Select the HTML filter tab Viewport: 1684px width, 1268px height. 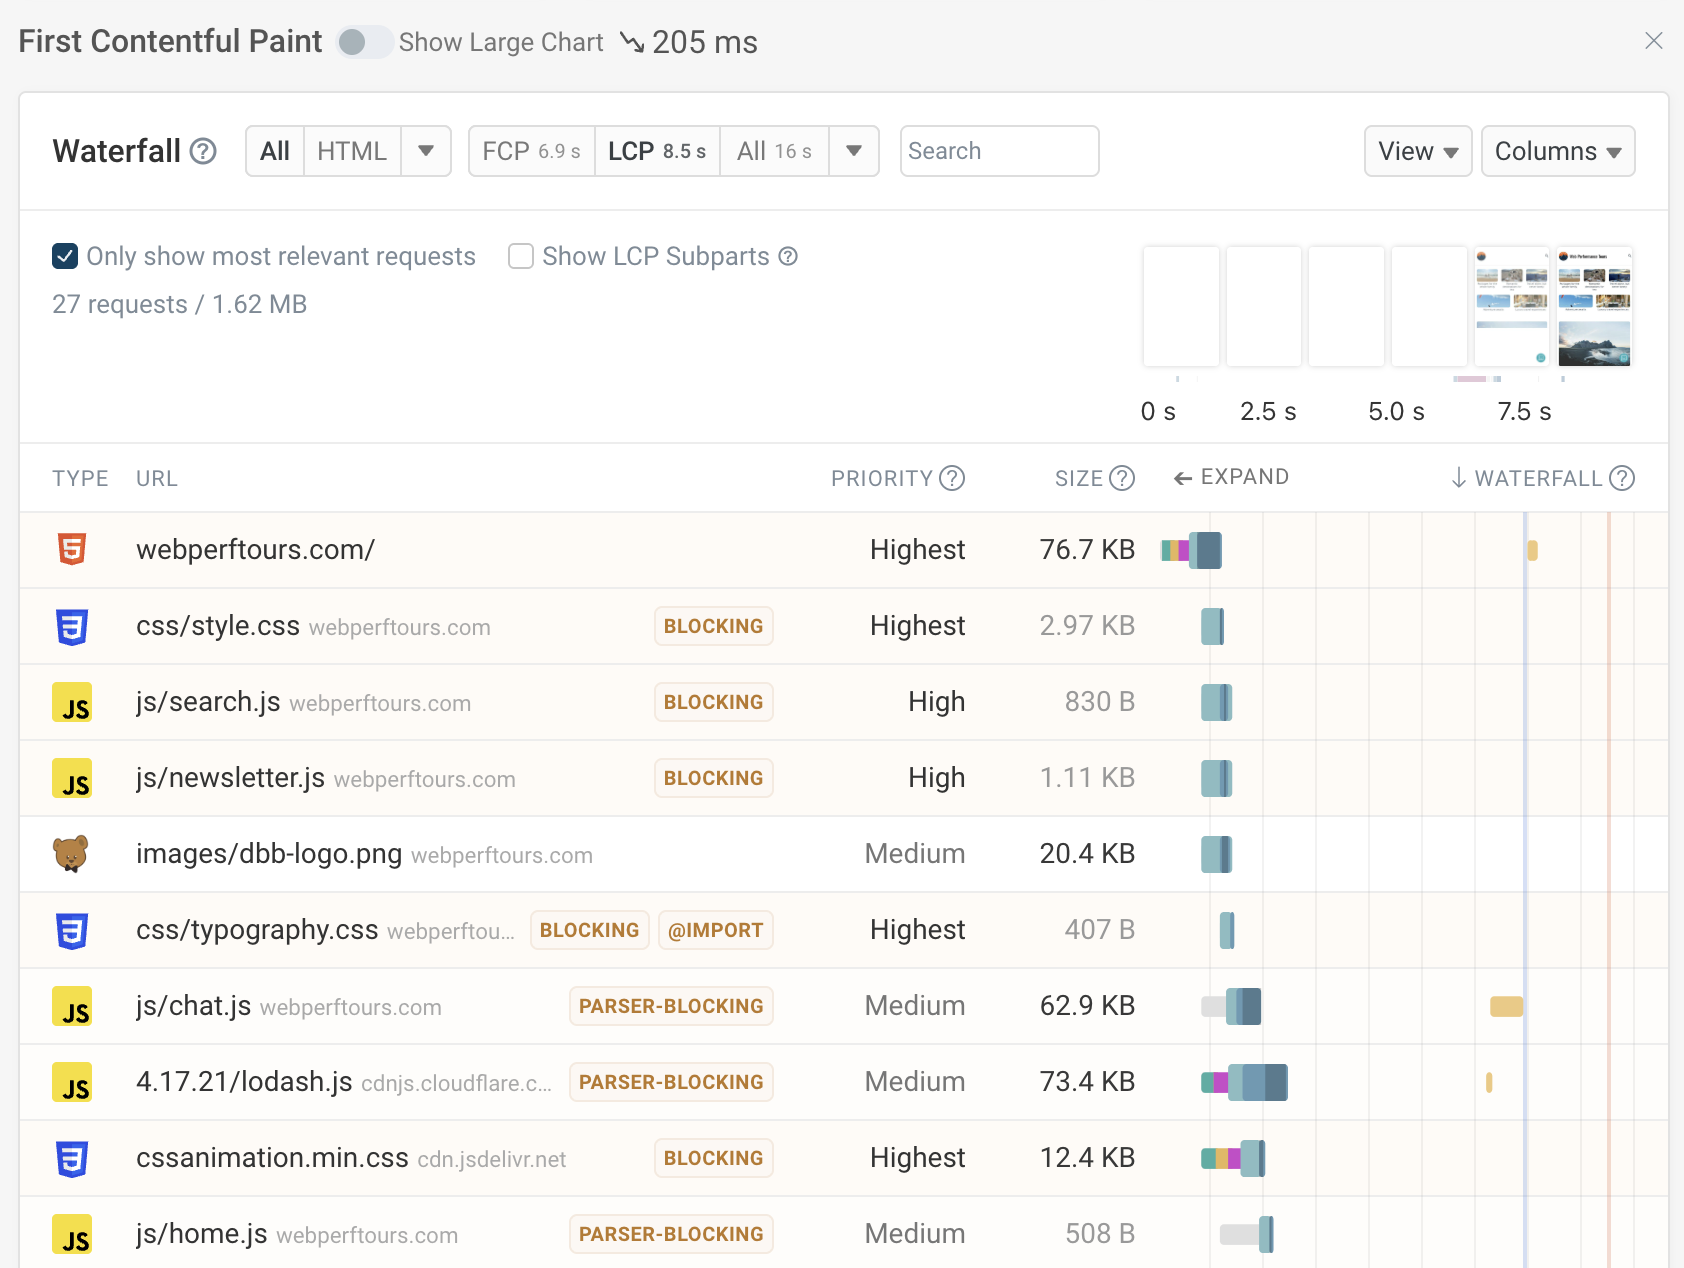[351, 151]
